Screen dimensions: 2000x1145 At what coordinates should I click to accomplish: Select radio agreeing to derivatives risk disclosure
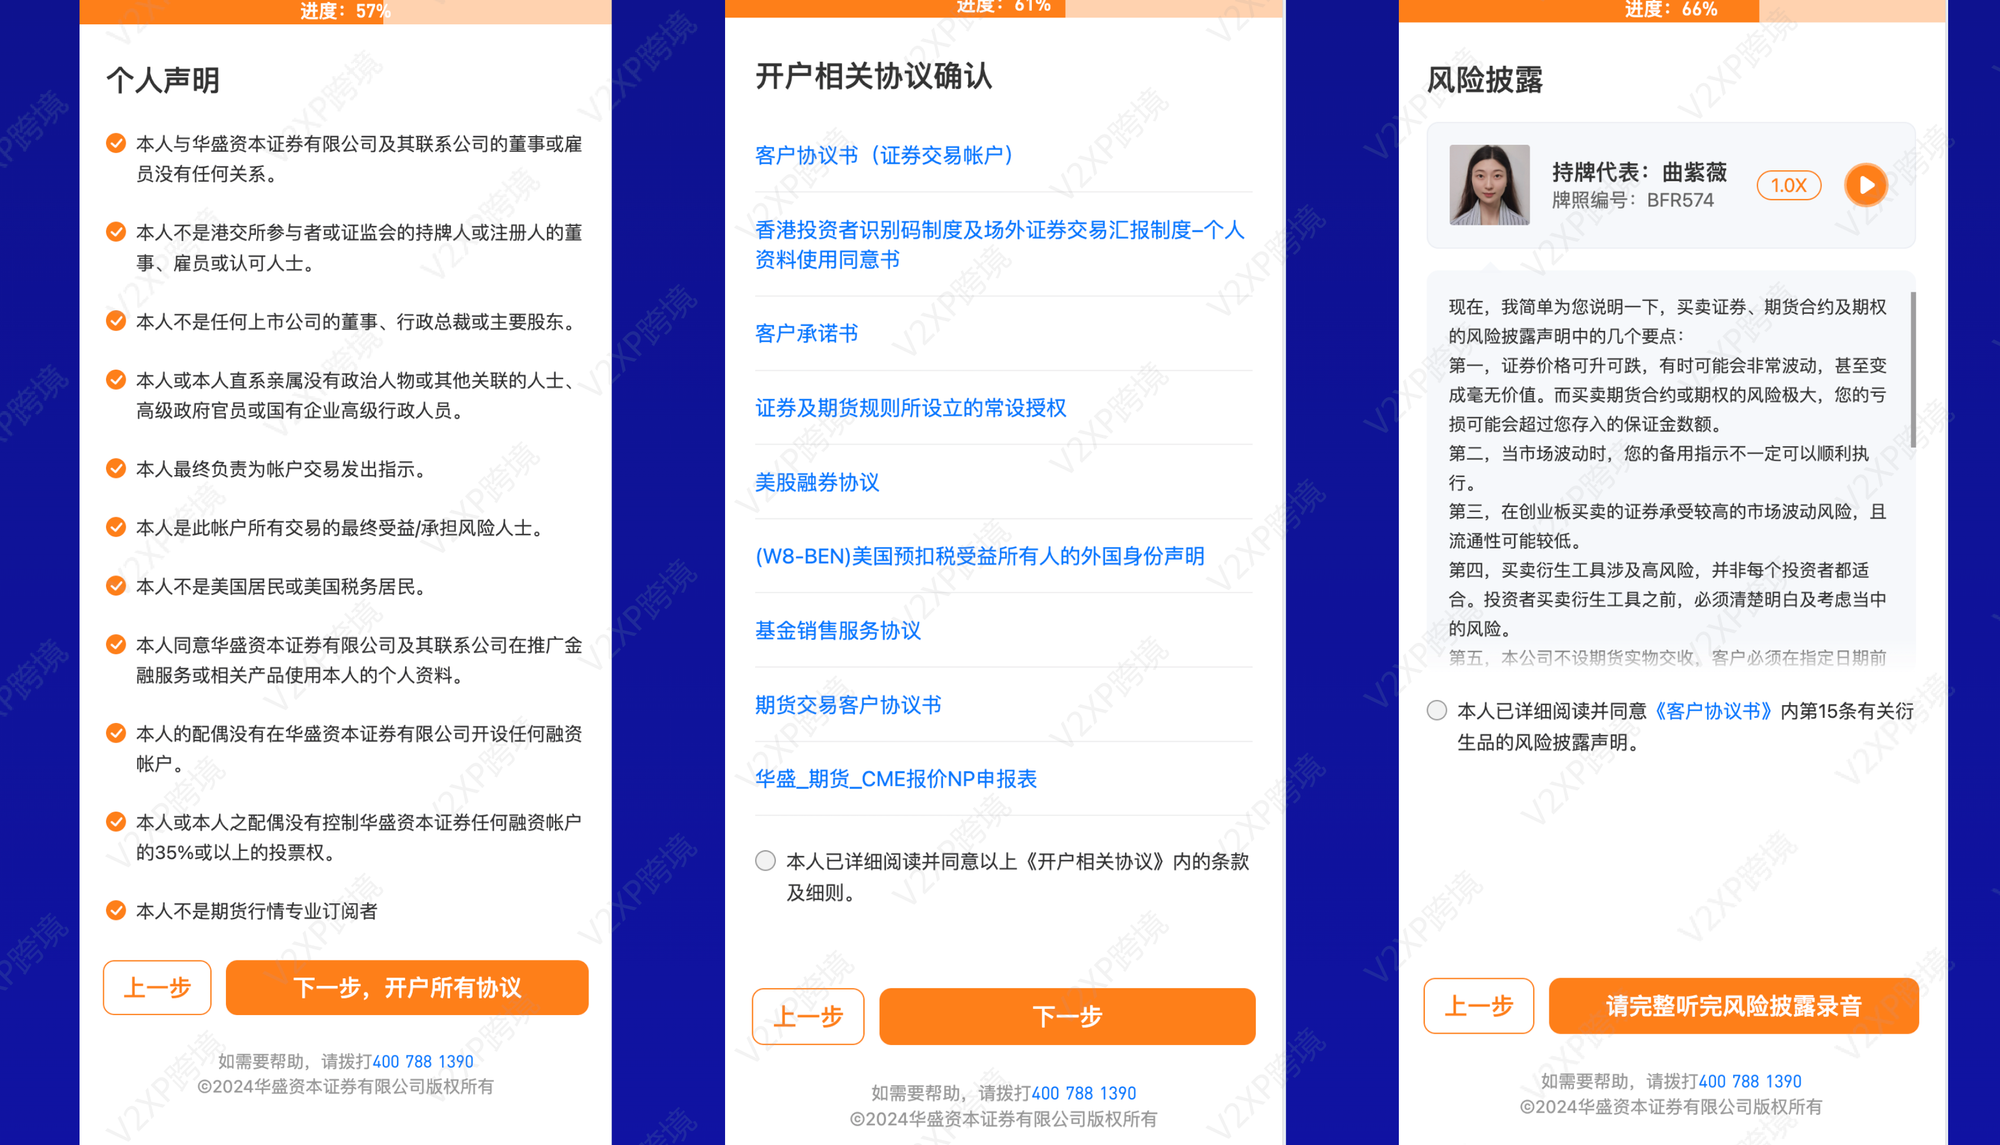point(1436,711)
